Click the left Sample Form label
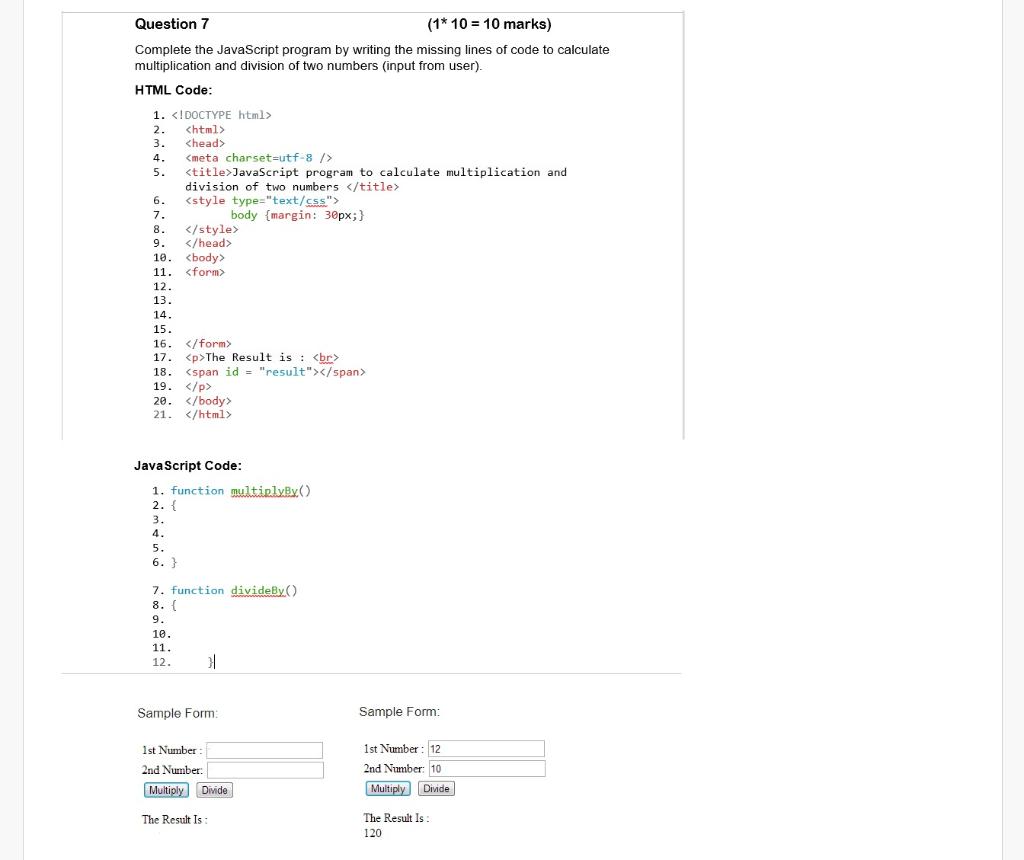 pyautogui.click(x=177, y=712)
